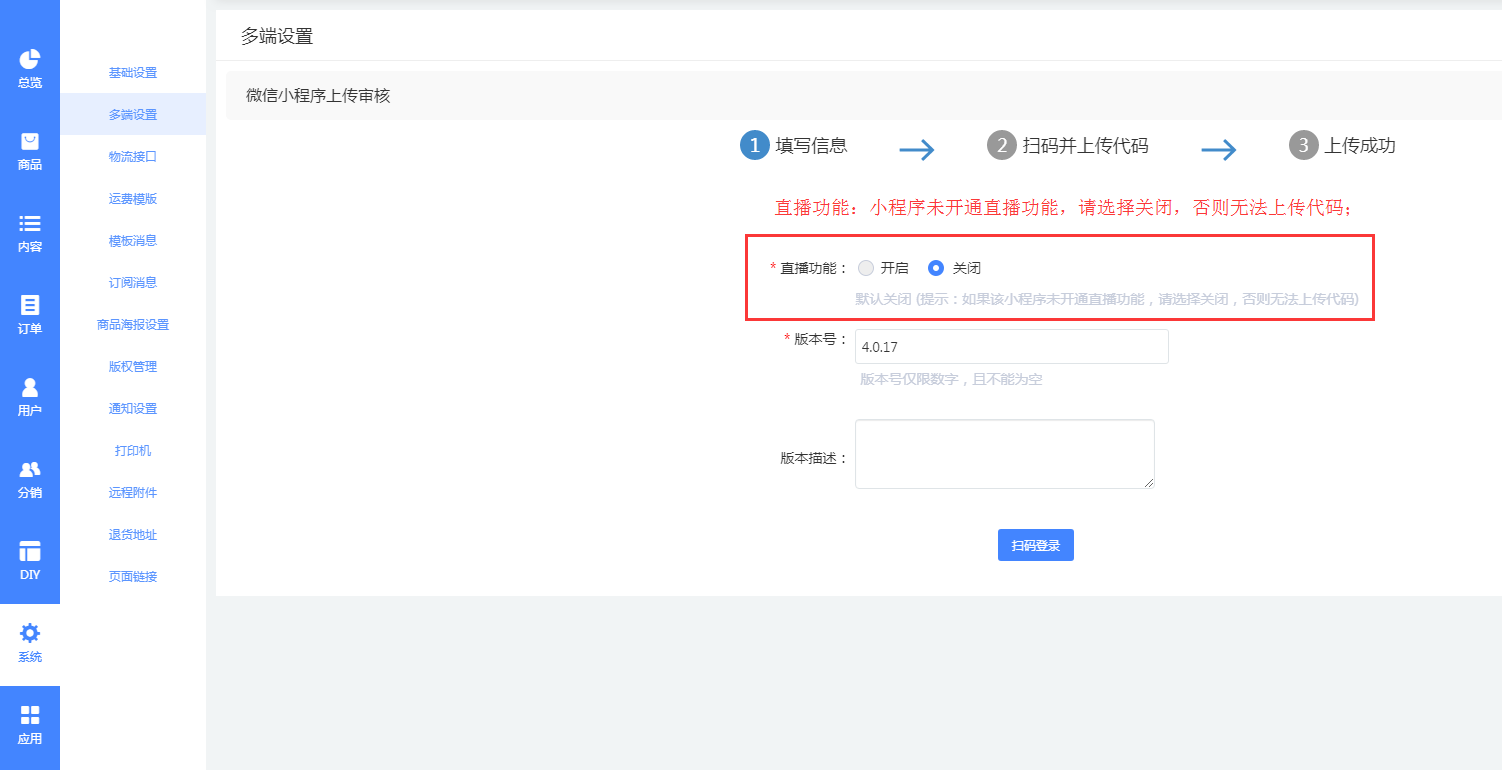Open the 用户 person icon
Screen dimensions: 1502x770
[30, 388]
